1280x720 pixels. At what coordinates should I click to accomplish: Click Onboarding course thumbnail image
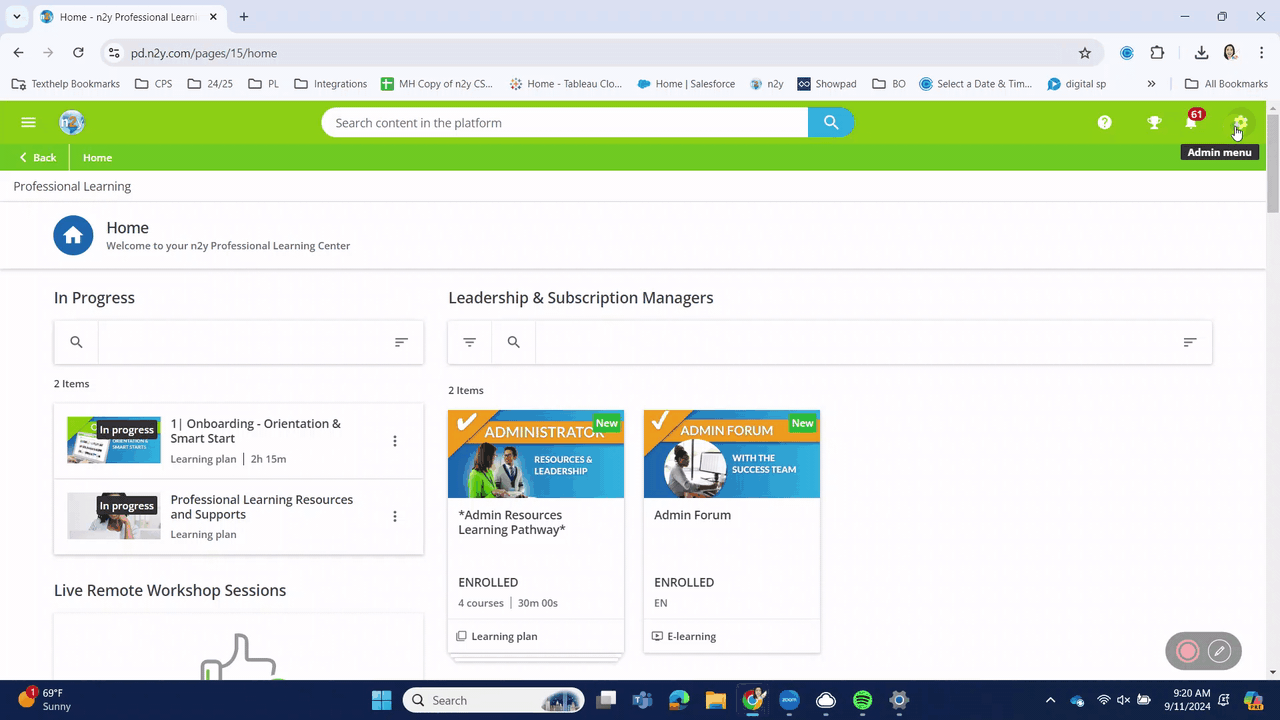tap(114, 440)
